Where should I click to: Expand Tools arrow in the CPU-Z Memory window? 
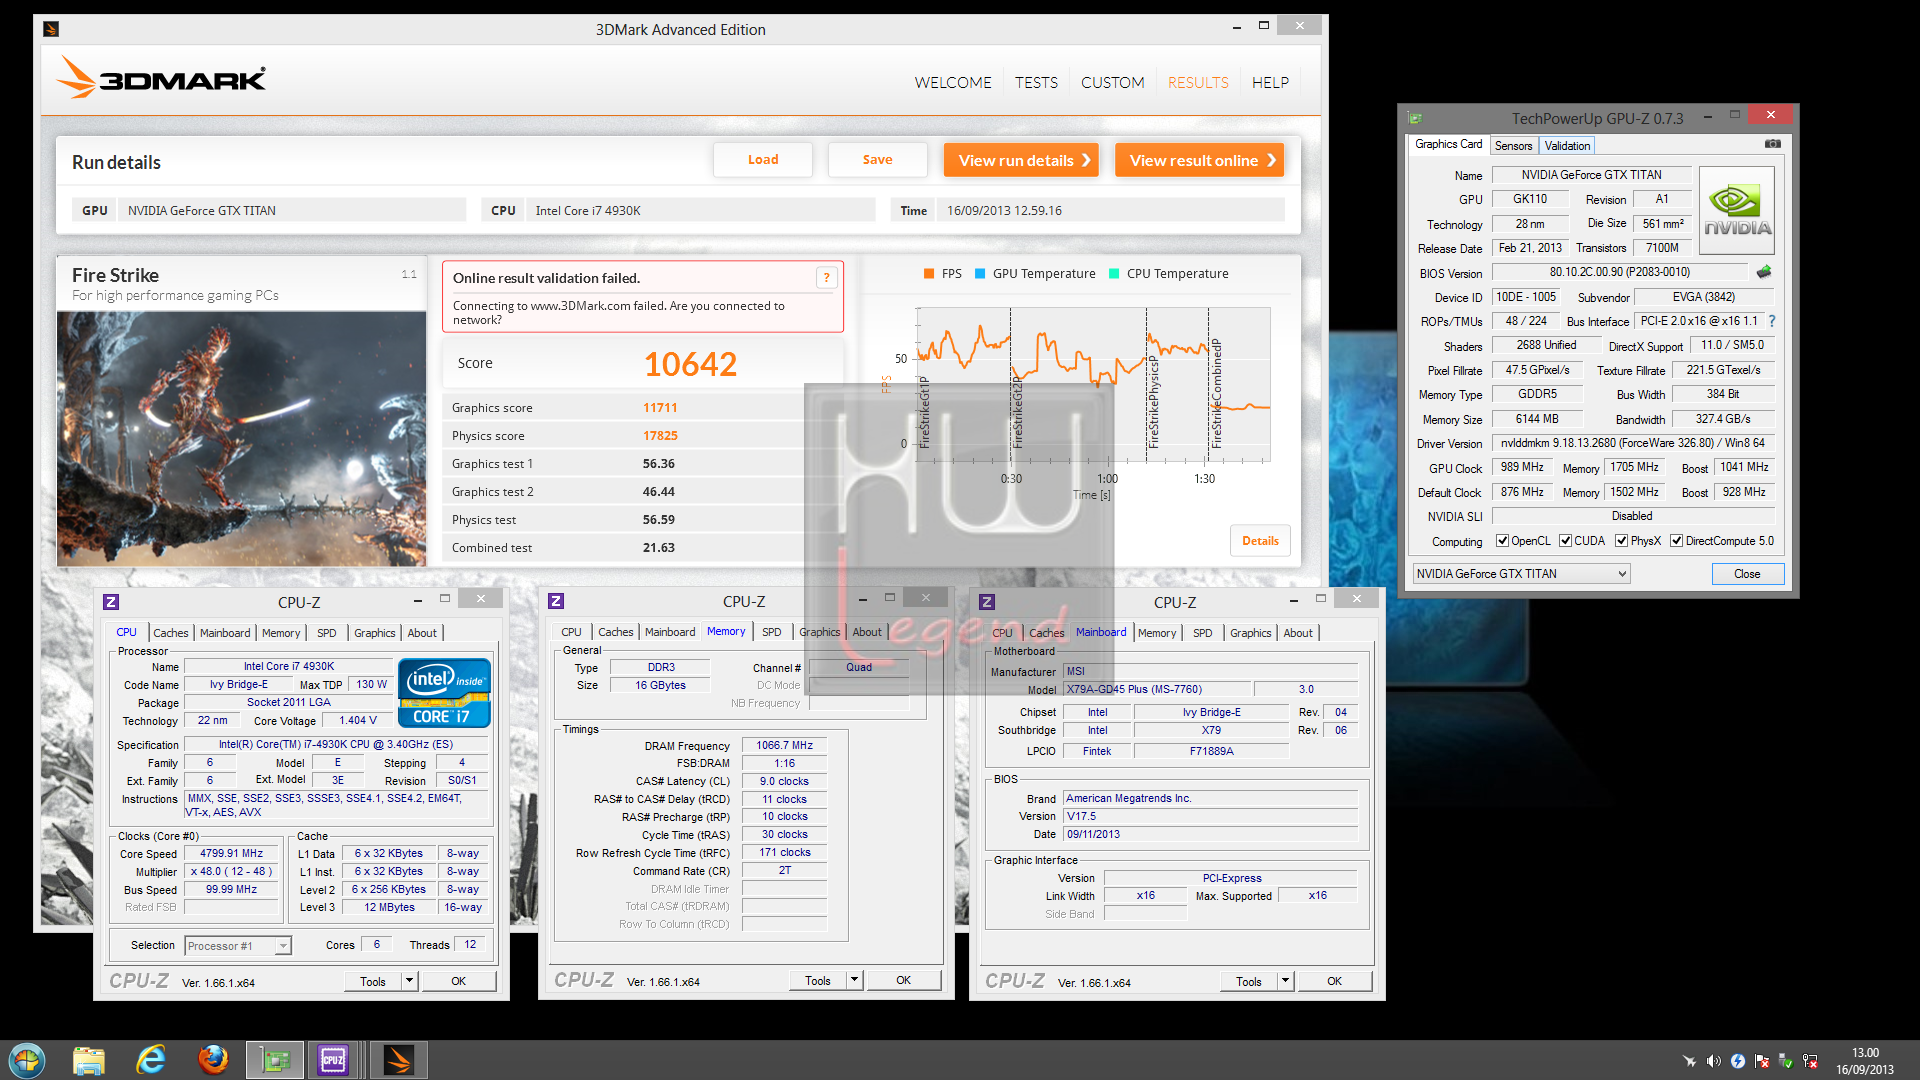pyautogui.click(x=854, y=981)
